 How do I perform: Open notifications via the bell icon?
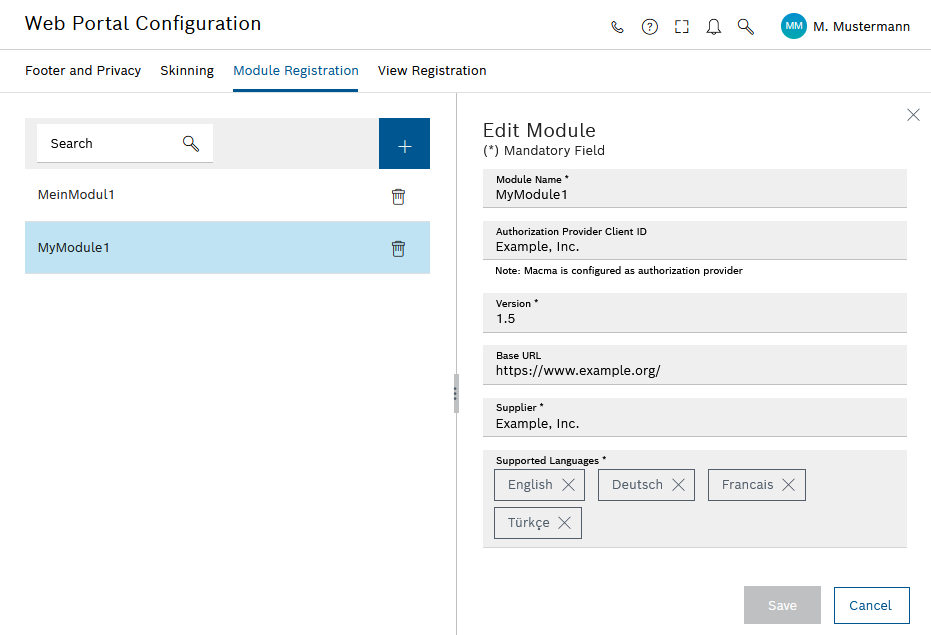click(x=713, y=27)
